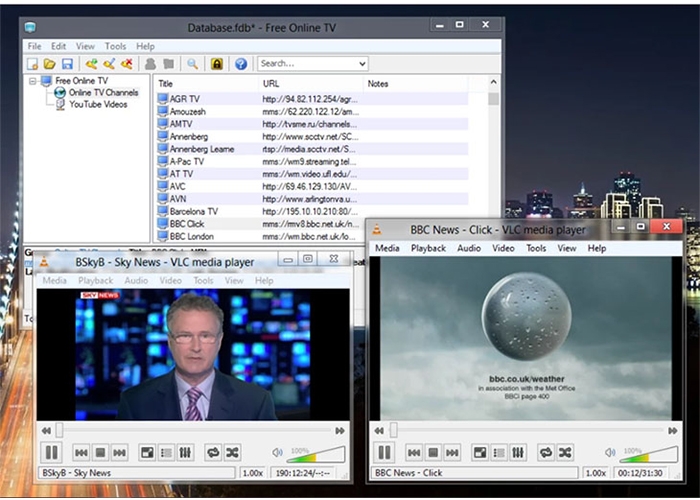This screenshot has width=700, height=500.
Task: Open the Edit menu in Free Online TV
Action: pos(58,46)
